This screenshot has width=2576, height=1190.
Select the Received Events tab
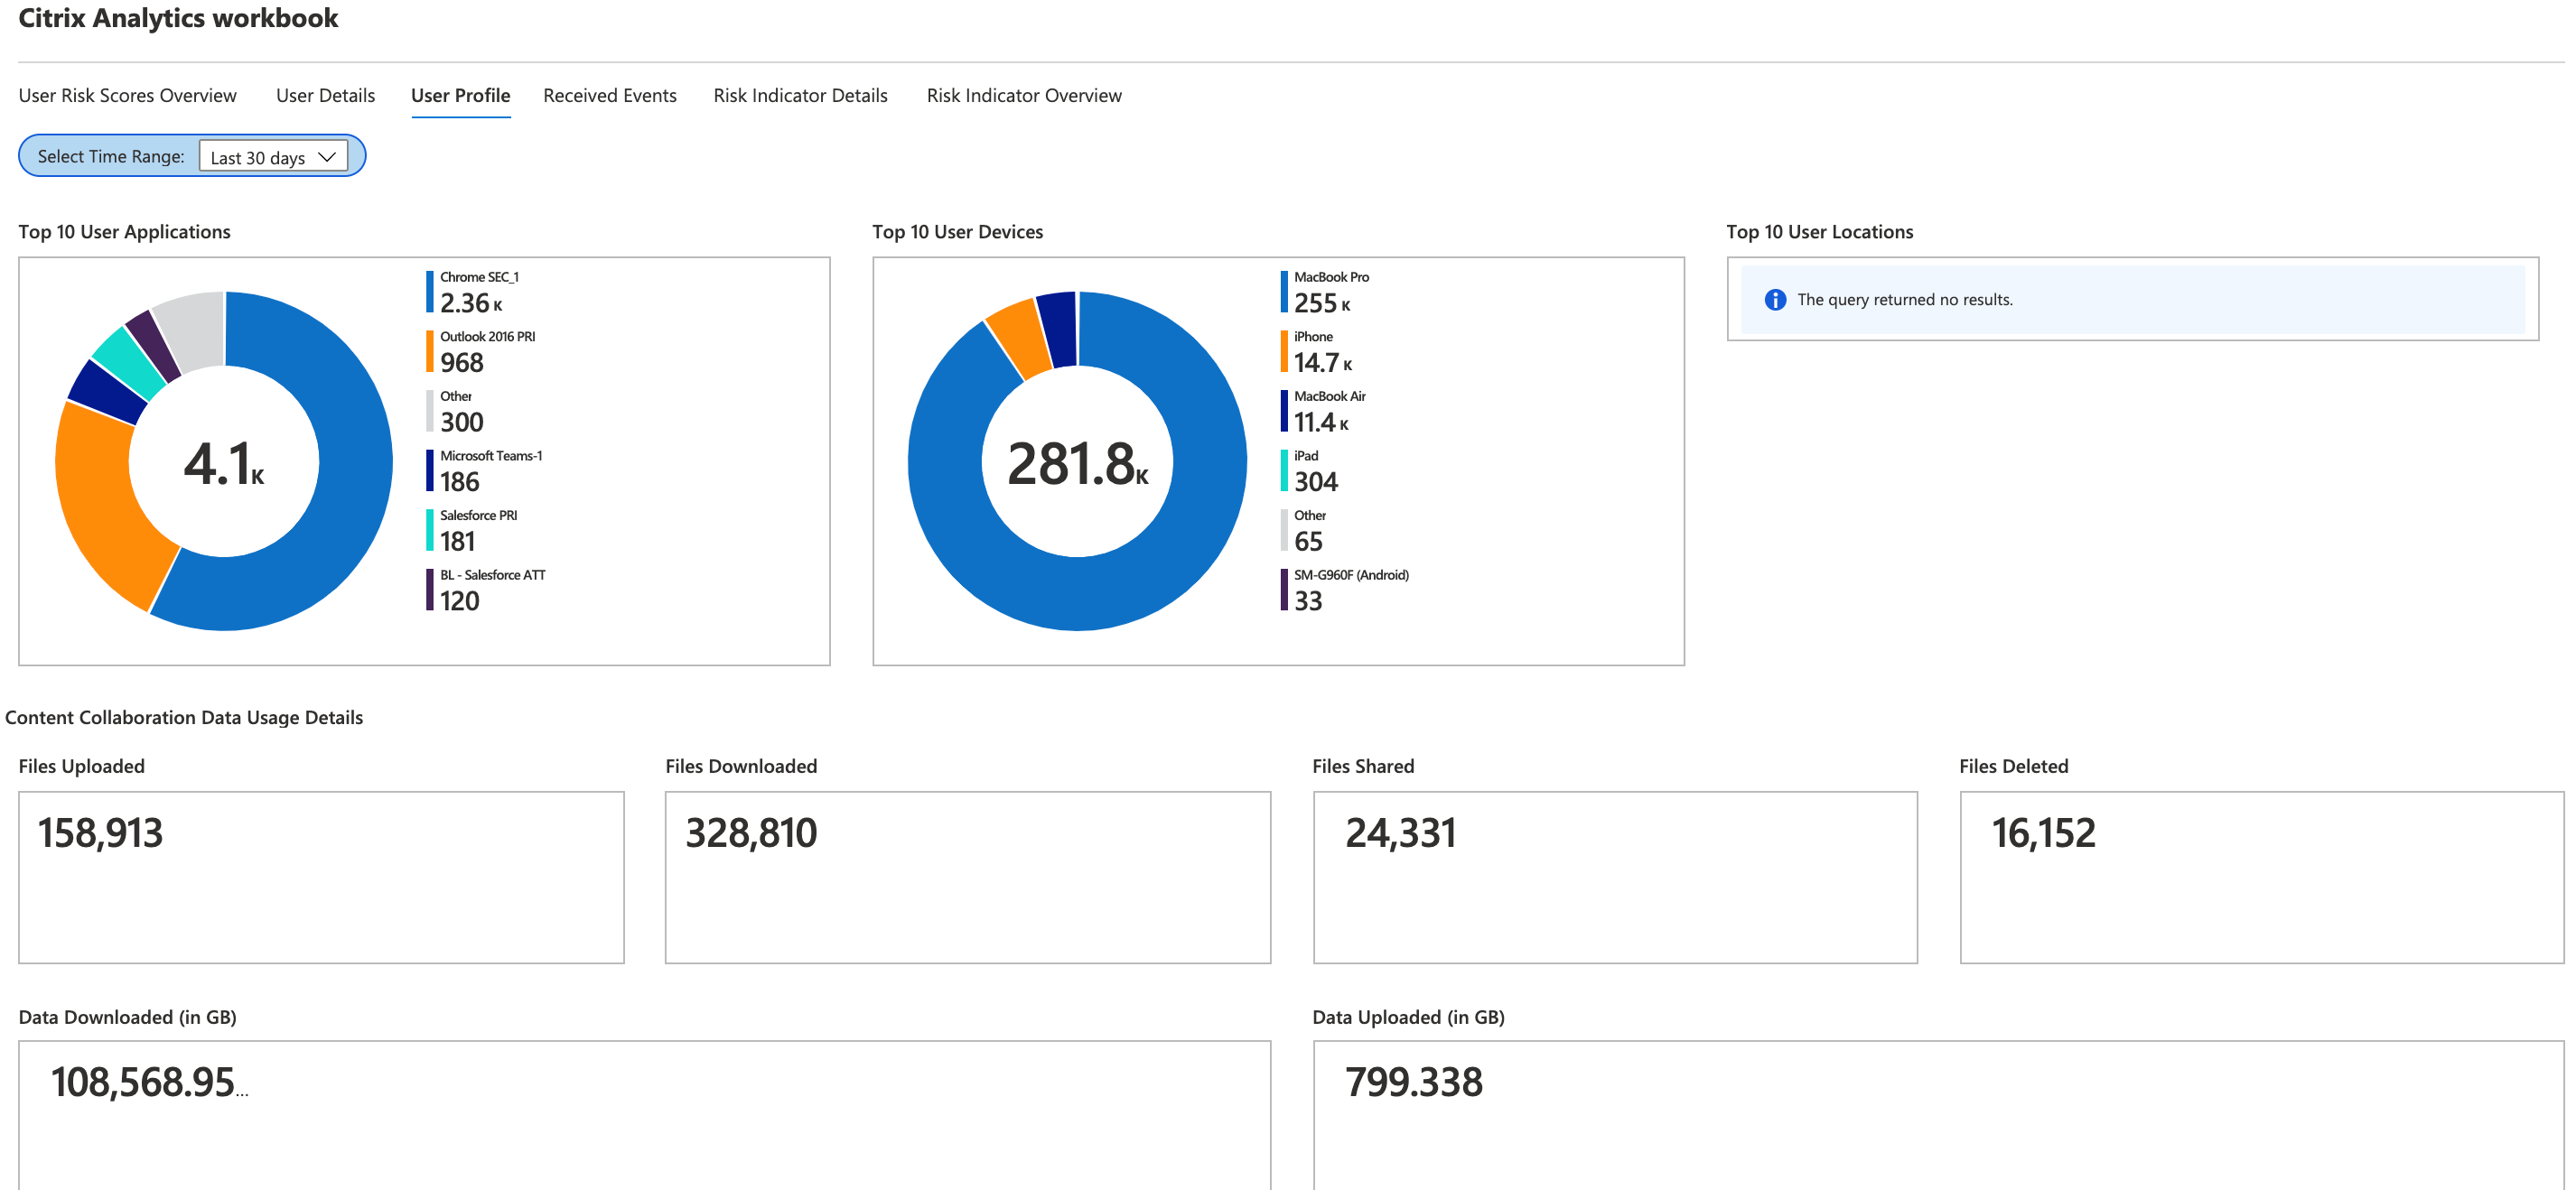[609, 96]
